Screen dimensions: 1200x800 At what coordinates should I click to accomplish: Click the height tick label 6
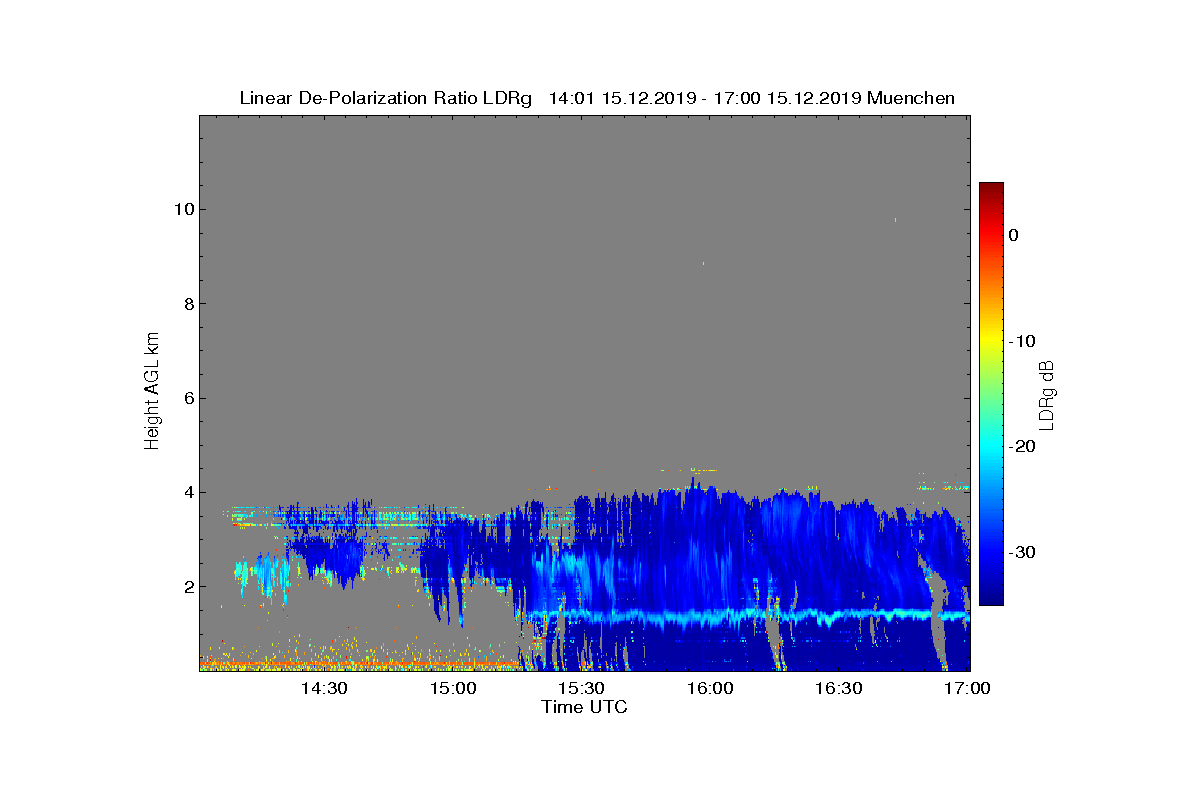point(187,398)
